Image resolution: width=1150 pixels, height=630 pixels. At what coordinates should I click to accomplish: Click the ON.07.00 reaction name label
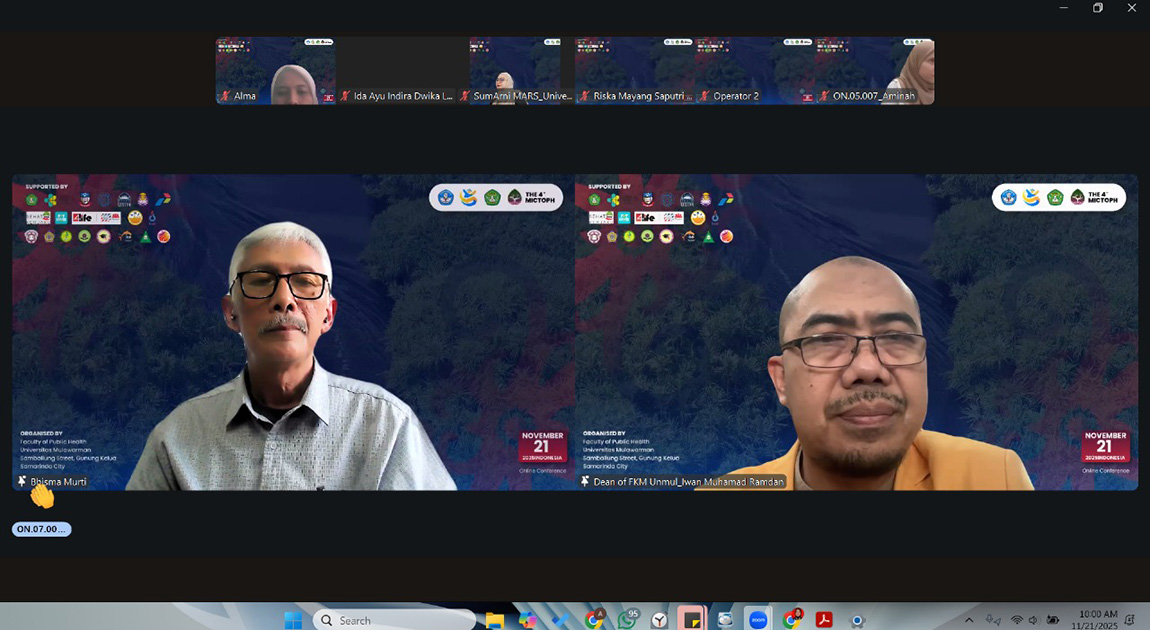click(41, 529)
